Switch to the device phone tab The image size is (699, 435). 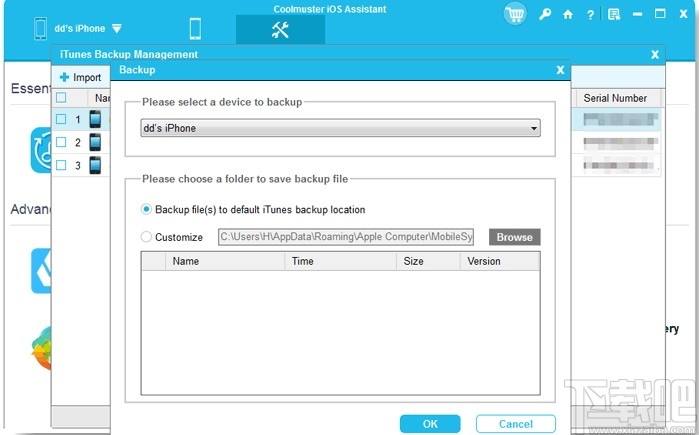coord(195,29)
